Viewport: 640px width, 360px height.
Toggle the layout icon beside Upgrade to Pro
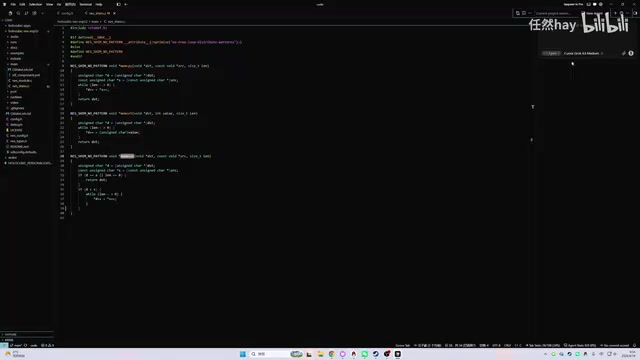coord(589,4)
